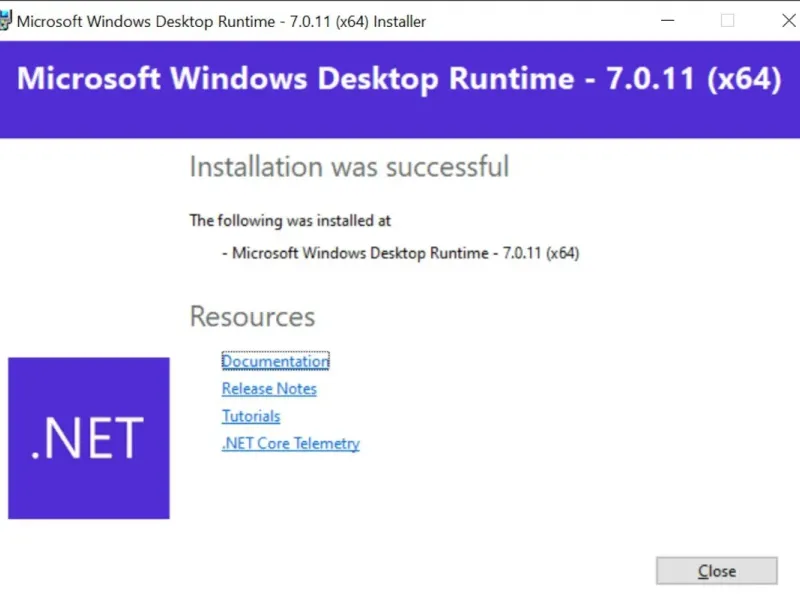Click "The following was installed at" text
Screen dimensions: 800x600
(x=290, y=220)
